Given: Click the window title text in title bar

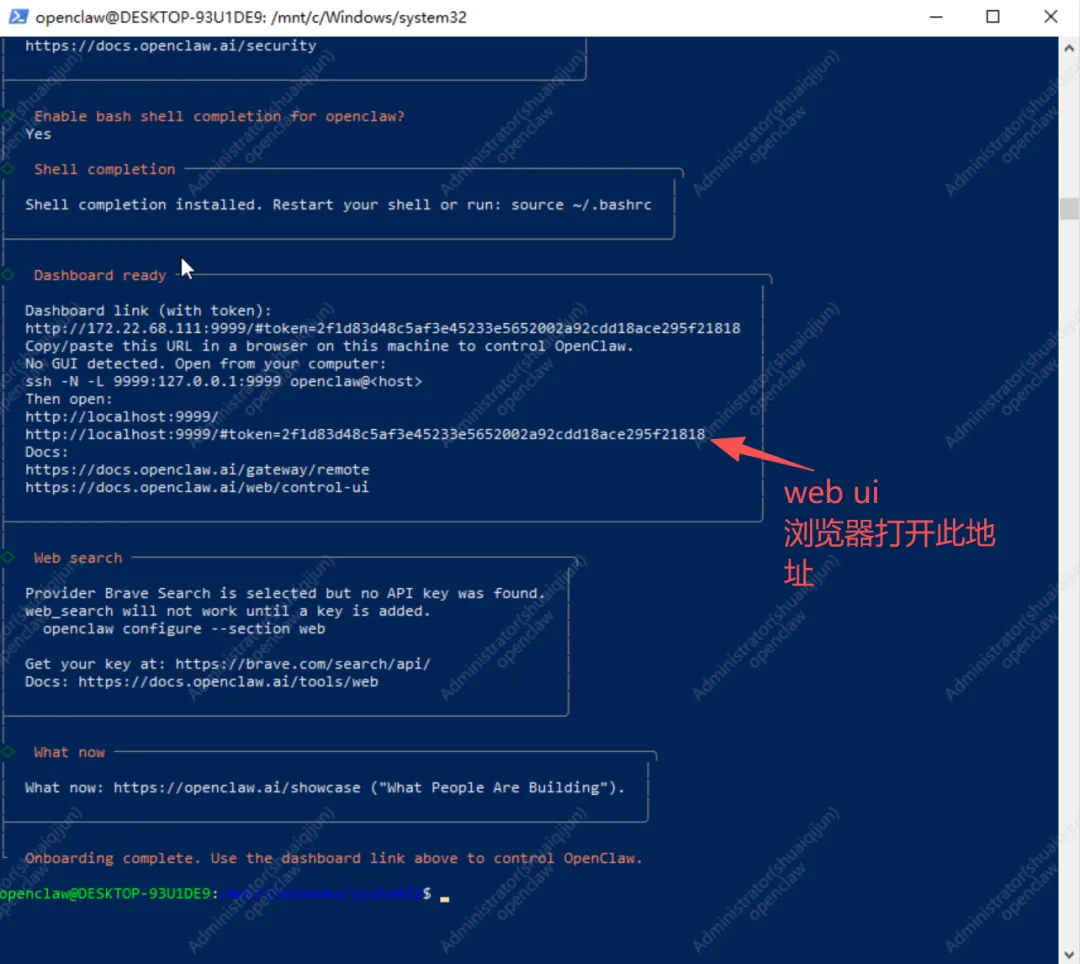Looking at the screenshot, I should (x=251, y=17).
